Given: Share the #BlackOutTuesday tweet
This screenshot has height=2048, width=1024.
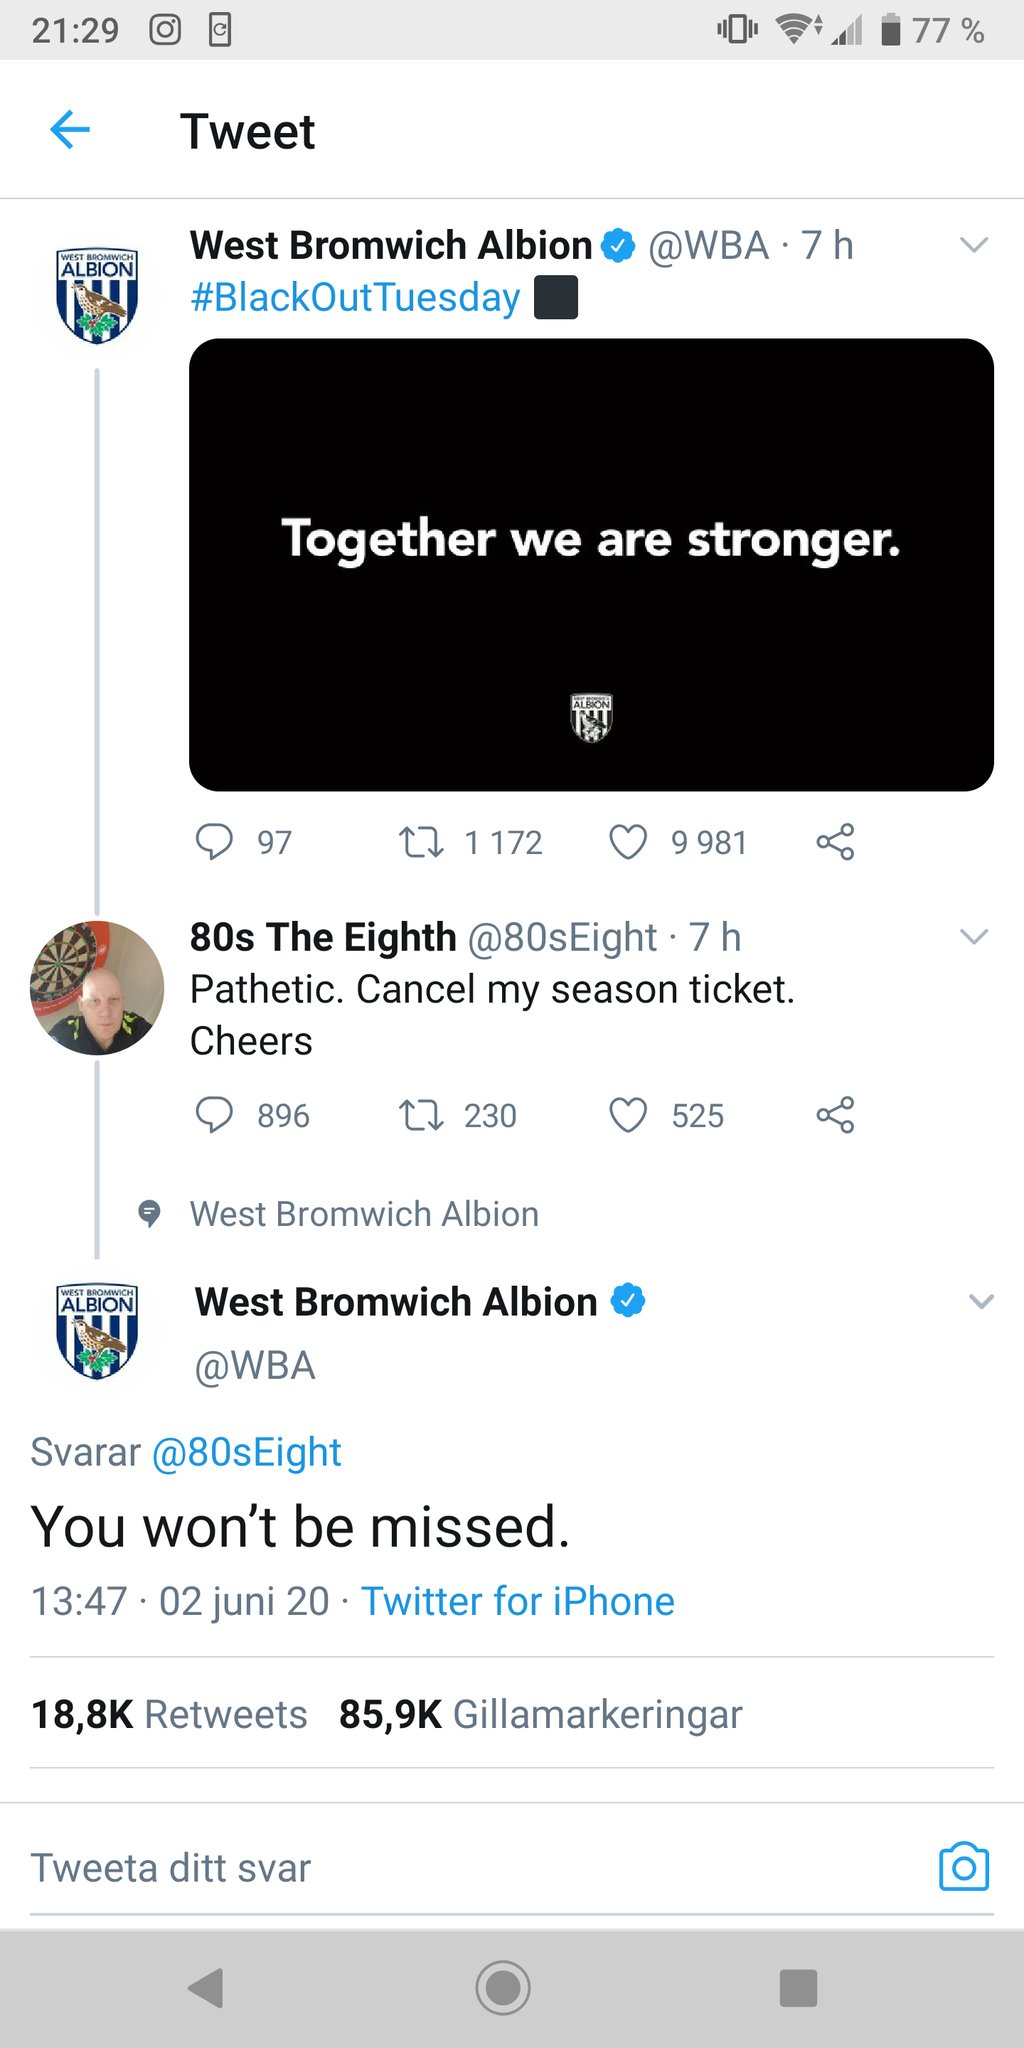Looking at the screenshot, I should click(835, 842).
